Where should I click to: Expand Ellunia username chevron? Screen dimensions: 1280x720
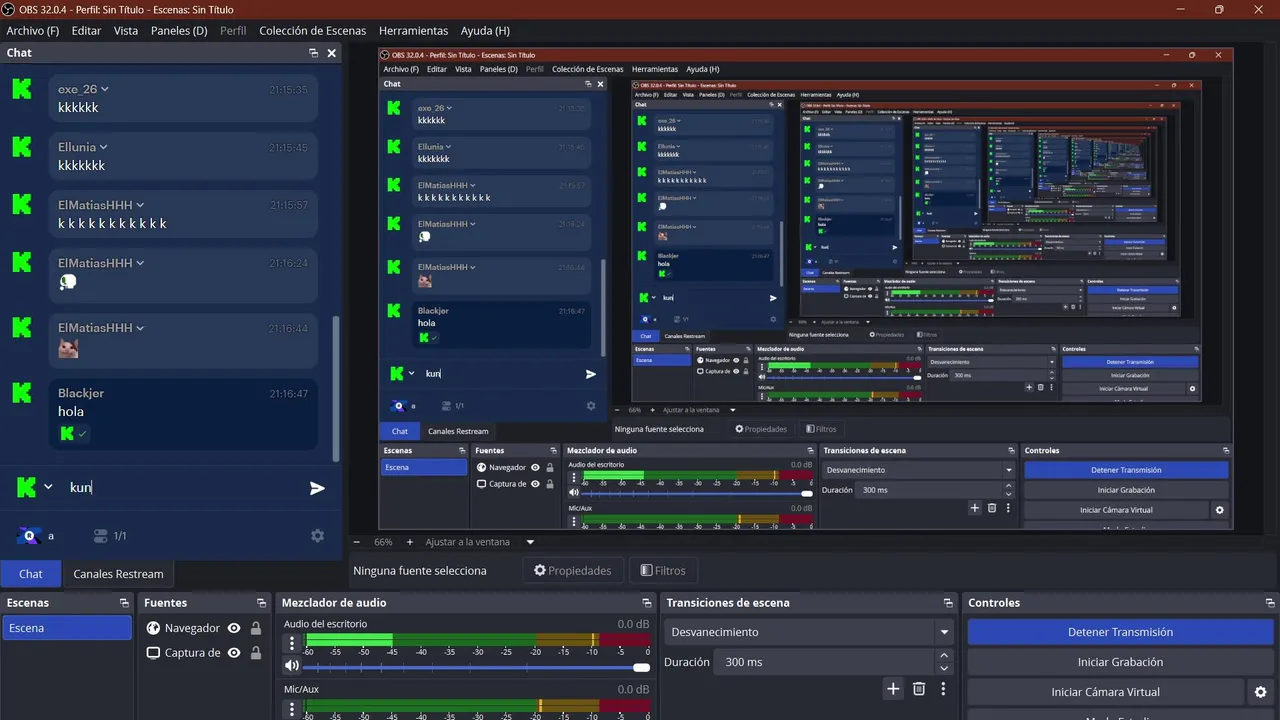click(x=105, y=147)
